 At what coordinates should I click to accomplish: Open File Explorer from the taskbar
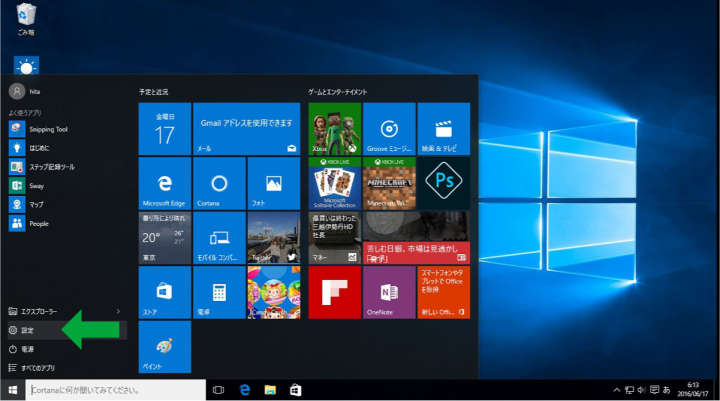pyautogui.click(x=270, y=390)
